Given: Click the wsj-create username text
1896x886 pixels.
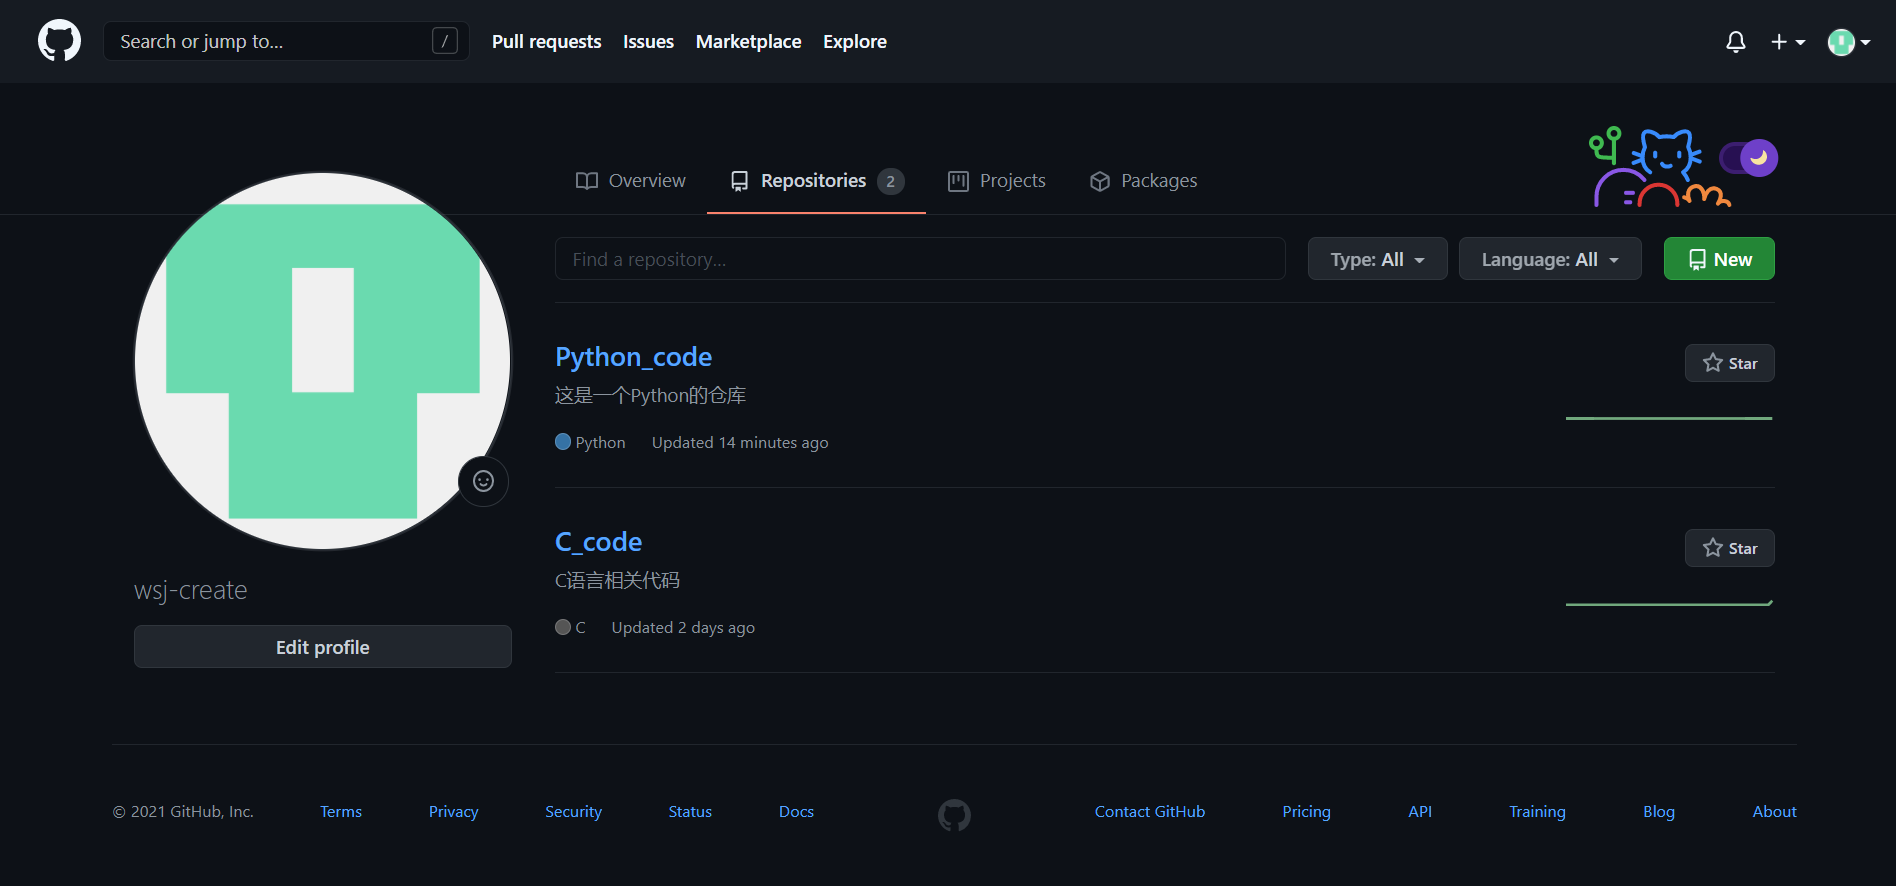Looking at the screenshot, I should point(190,590).
